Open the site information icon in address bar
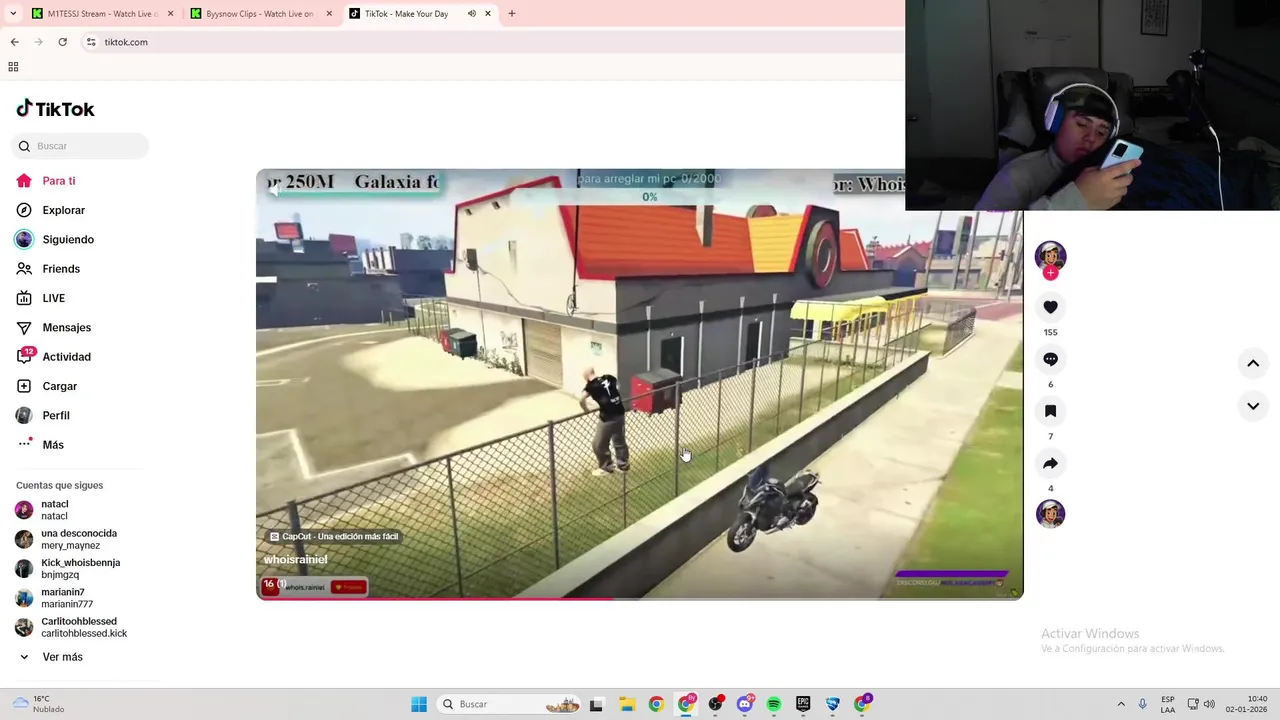The image size is (1280, 720). click(91, 42)
